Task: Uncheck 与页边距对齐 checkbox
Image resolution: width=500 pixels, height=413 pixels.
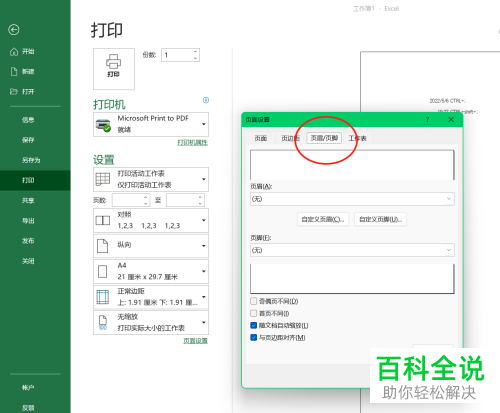Action: pos(254,338)
